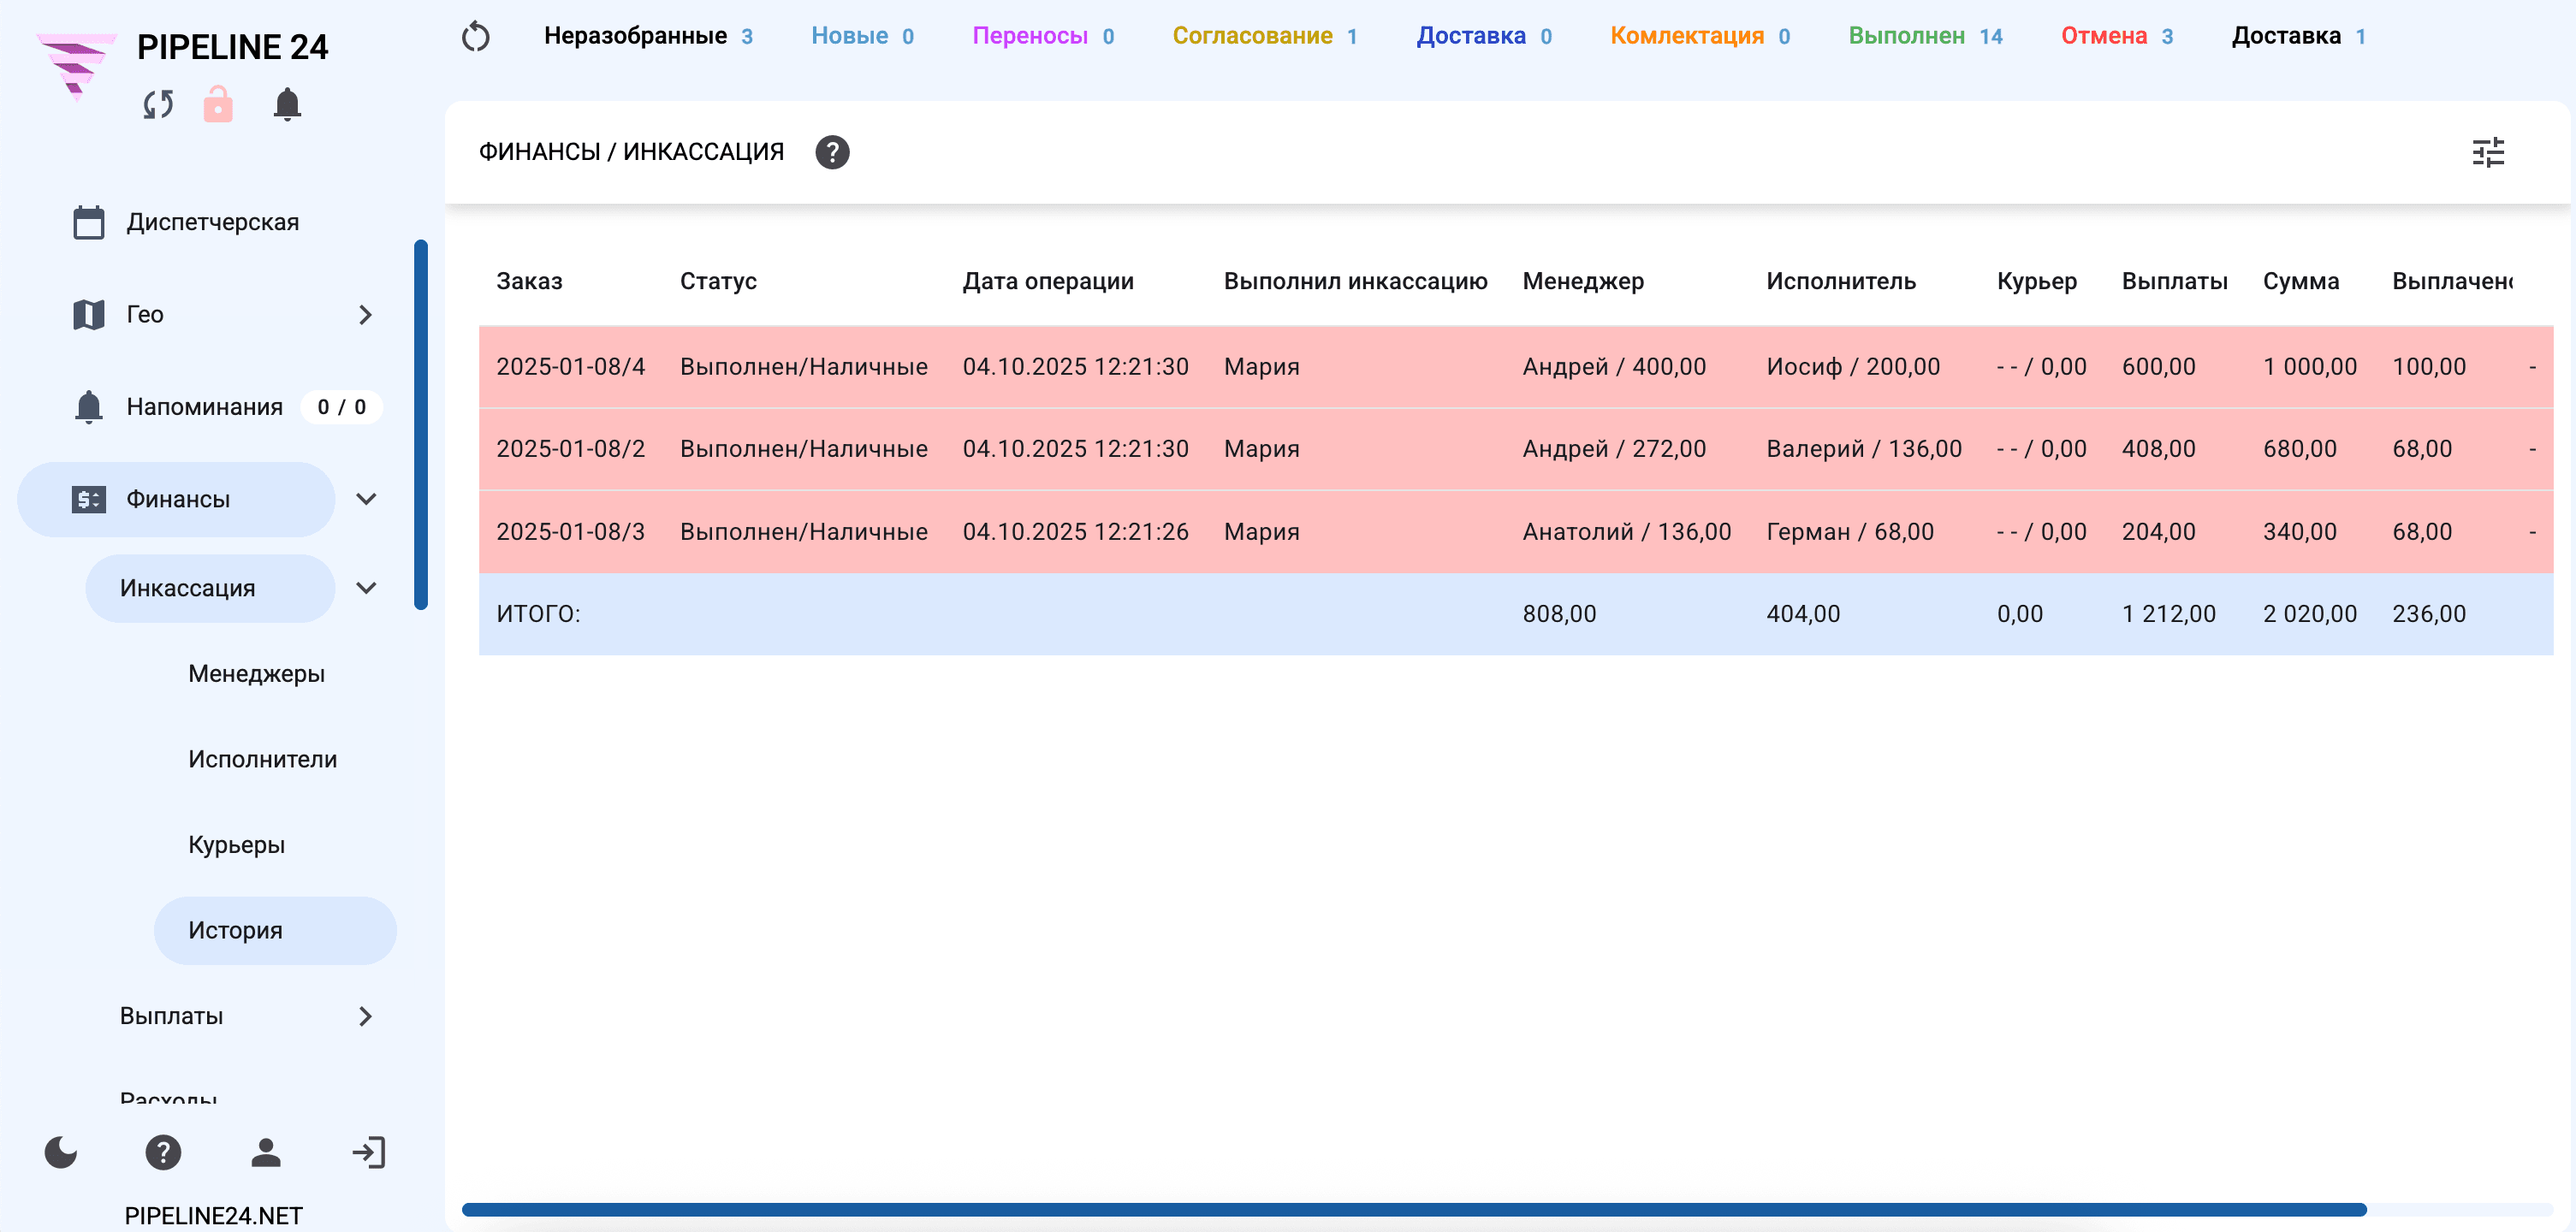Open the Переносы status tab
The width and height of the screenshot is (2576, 1232).
pyautogui.click(x=1043, y=36)
